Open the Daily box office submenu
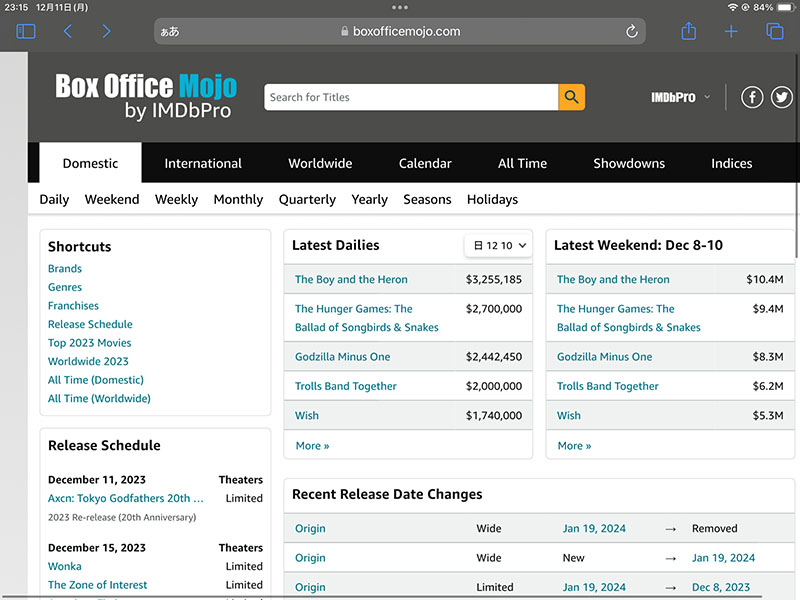This screenshot has width=800, height=600. [x=54, y=199]
